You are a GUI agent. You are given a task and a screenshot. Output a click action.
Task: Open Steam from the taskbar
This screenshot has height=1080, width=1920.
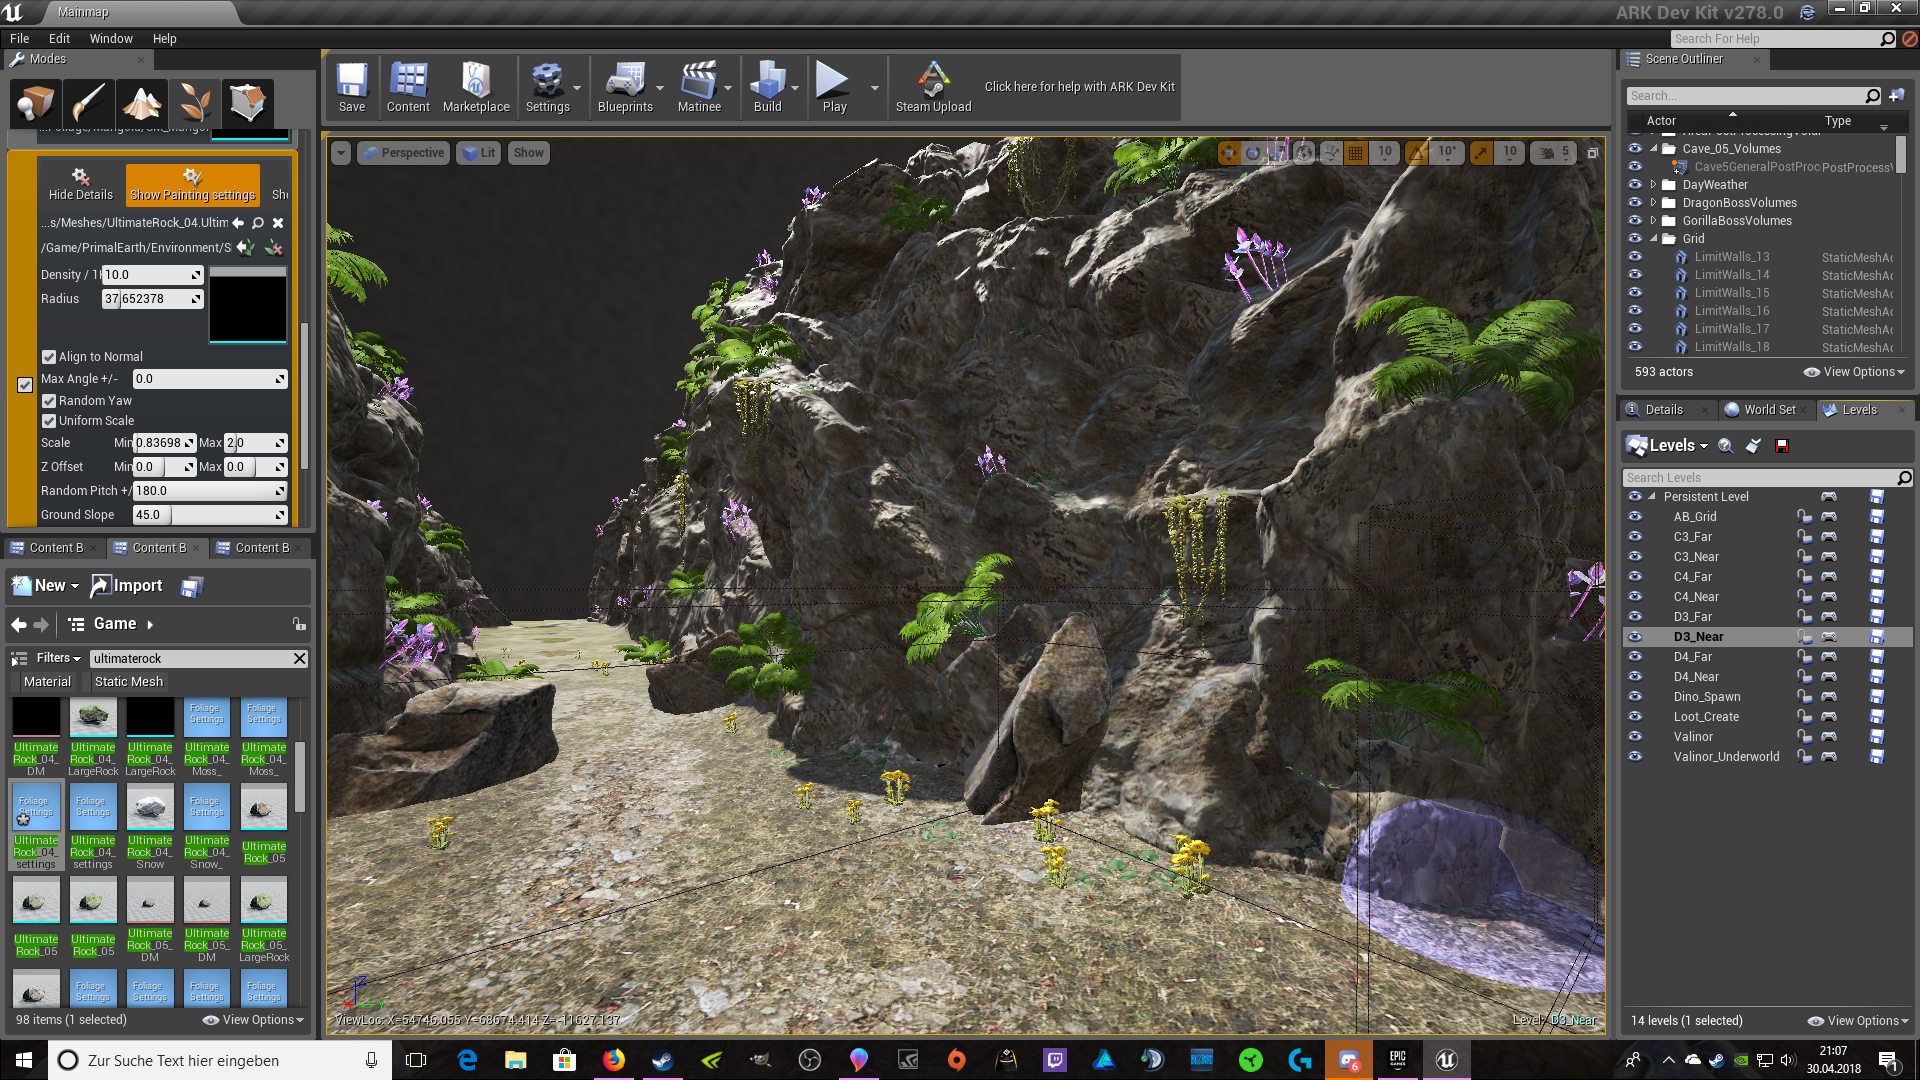[662, 1060]
